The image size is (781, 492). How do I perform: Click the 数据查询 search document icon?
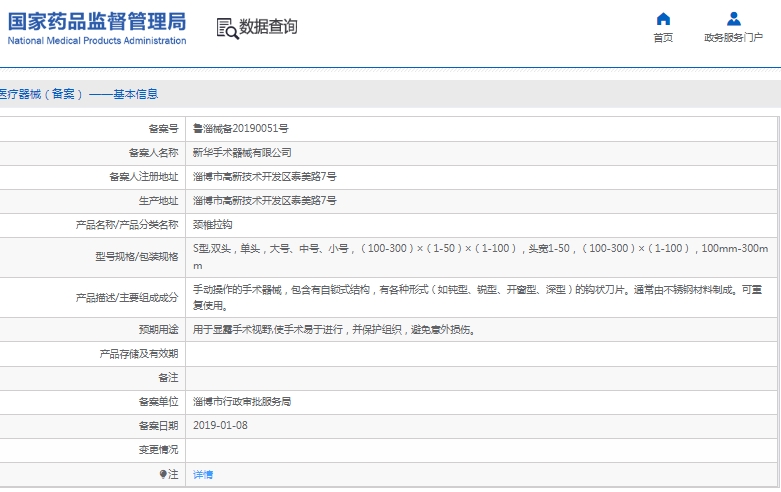(227, 28)
